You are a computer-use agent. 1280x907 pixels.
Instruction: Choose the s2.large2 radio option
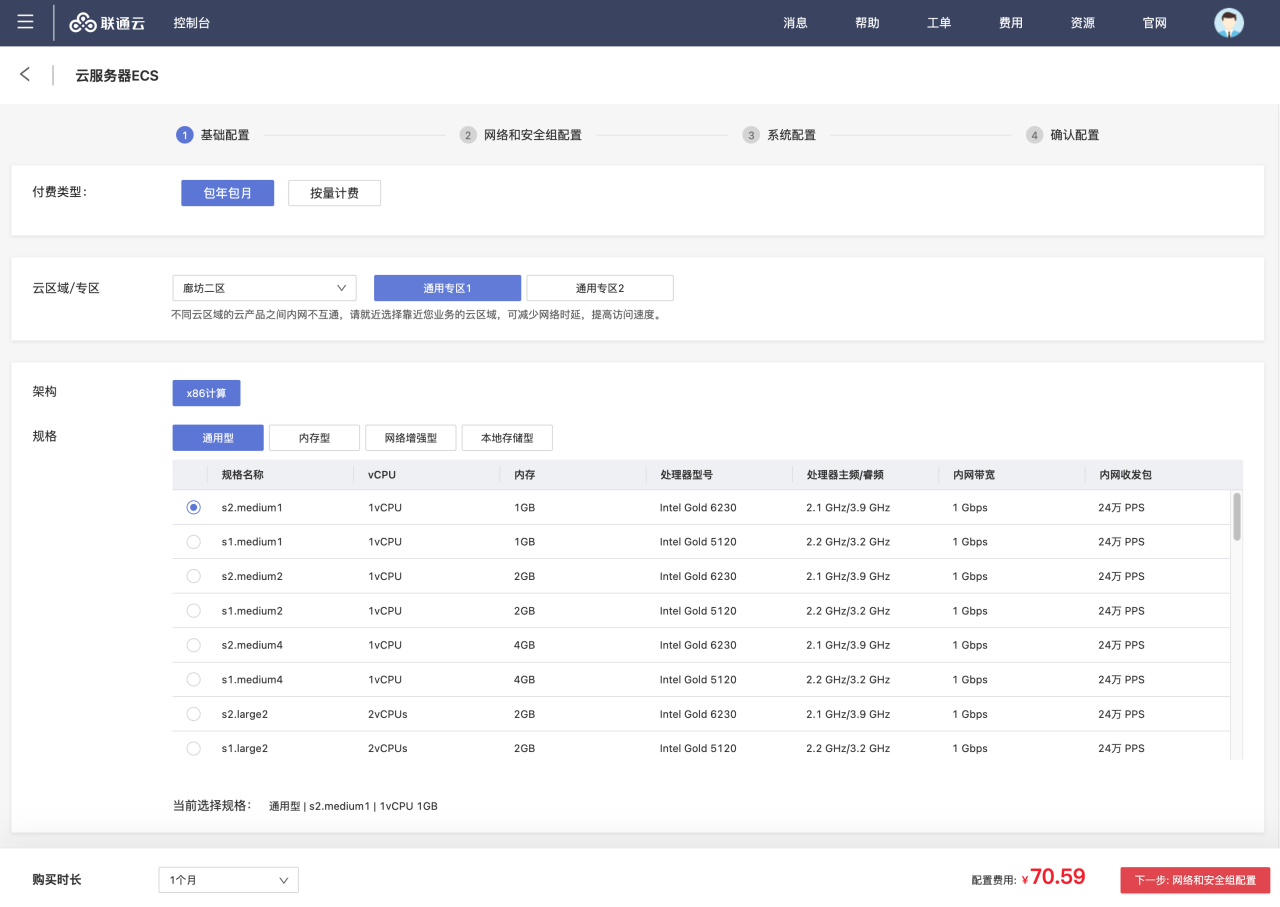[x=193, y=714]
